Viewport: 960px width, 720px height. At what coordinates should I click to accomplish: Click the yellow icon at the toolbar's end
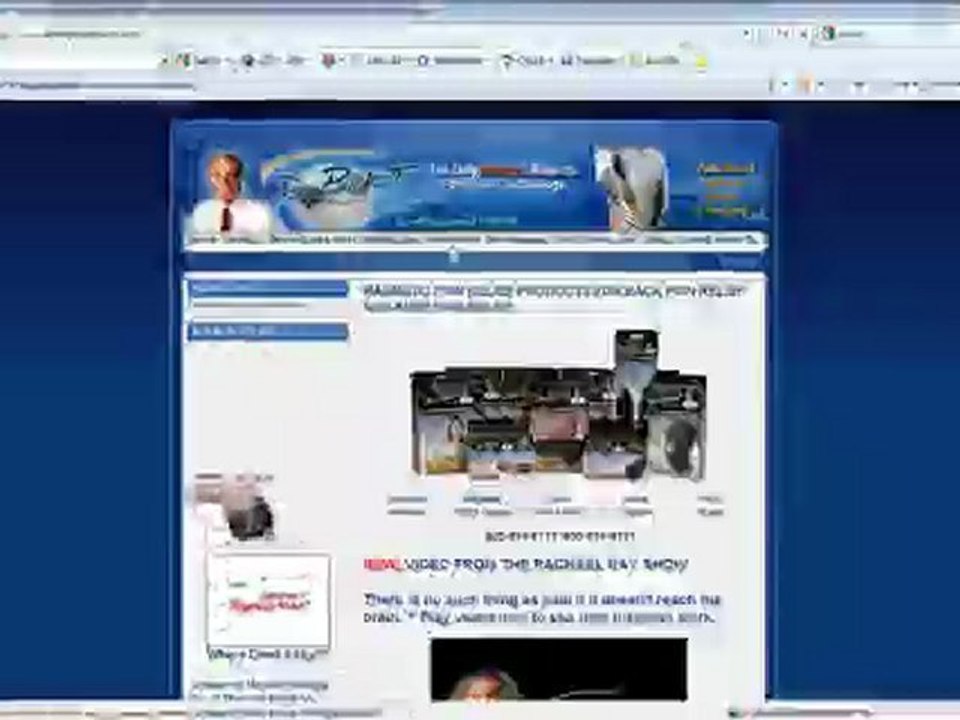[x=702, y=62]
